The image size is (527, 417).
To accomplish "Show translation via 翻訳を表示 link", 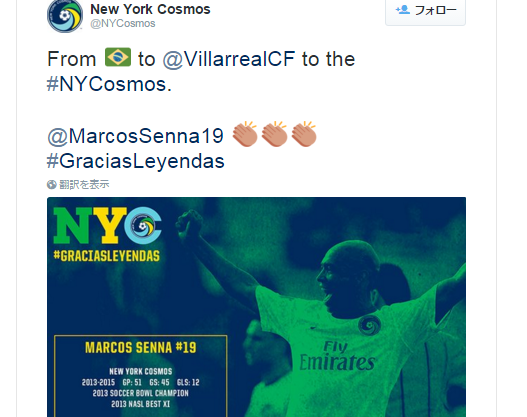I will (84, 184).
